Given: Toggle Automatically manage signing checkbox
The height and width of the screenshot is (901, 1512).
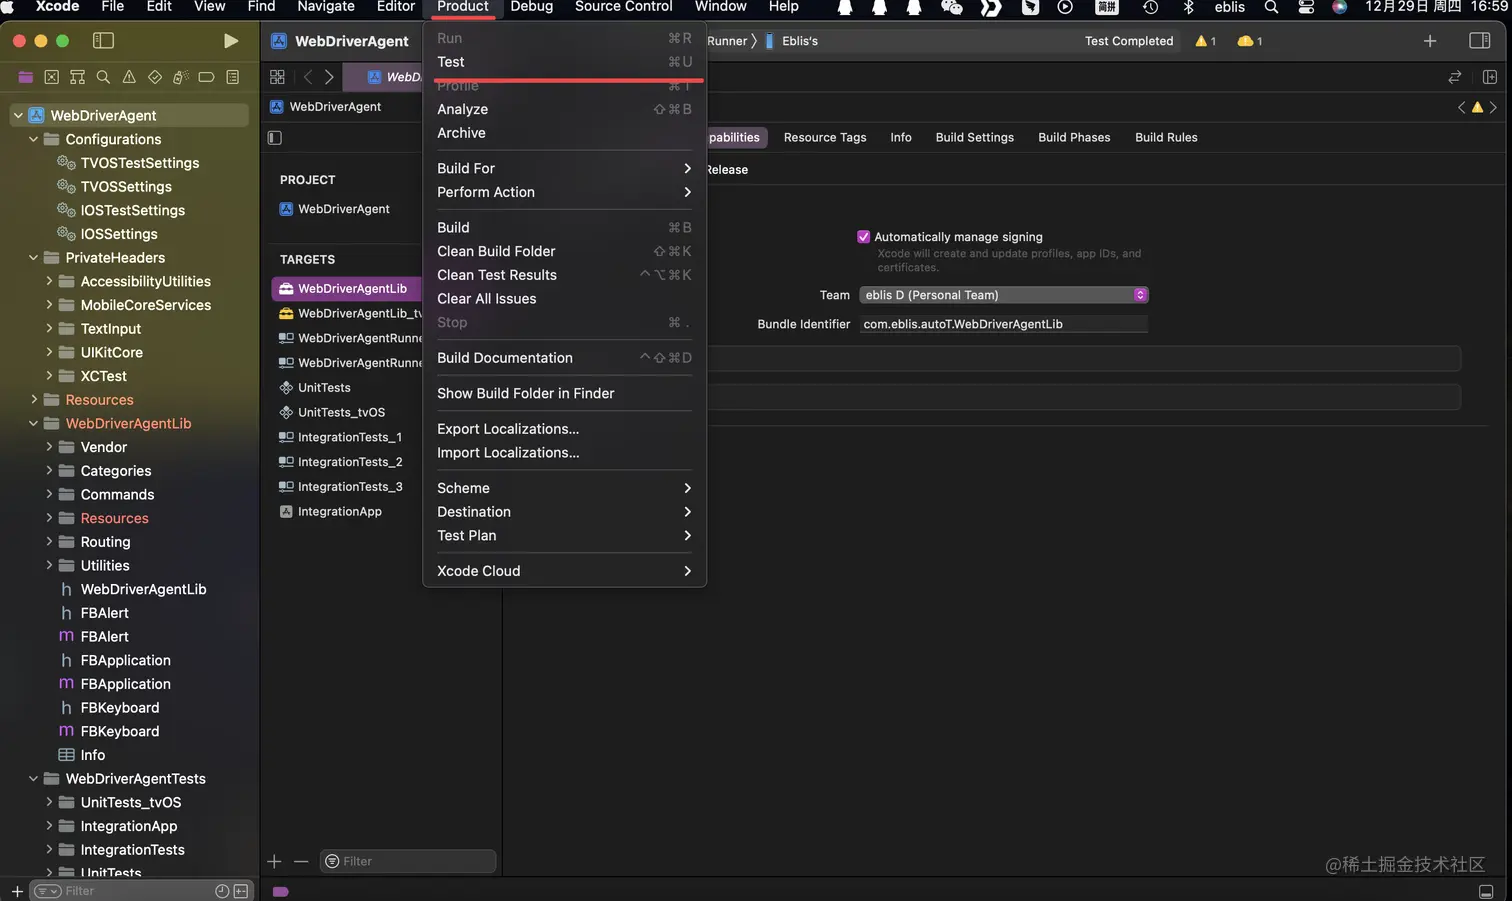Looking at the screenshot, I should [x=864, y=237].
